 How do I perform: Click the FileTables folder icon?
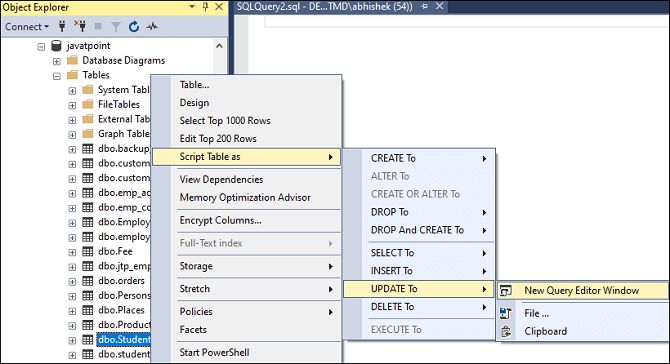(88, 104)
